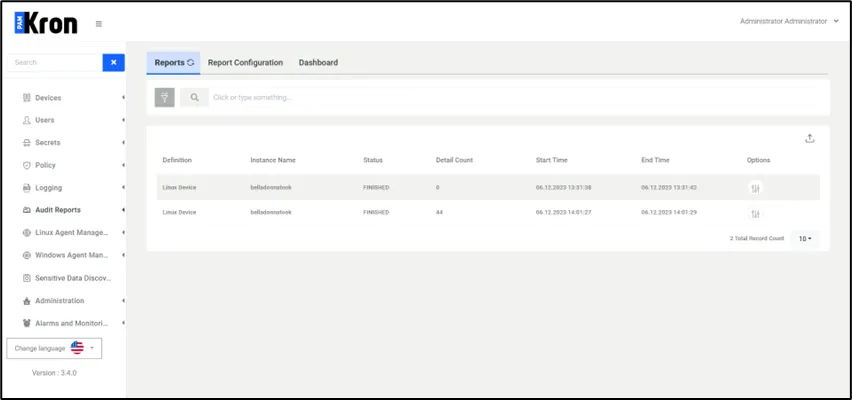Expand the Users menu arrow
The width and height of the screenshot is (852, 400).
click(123, 120)
